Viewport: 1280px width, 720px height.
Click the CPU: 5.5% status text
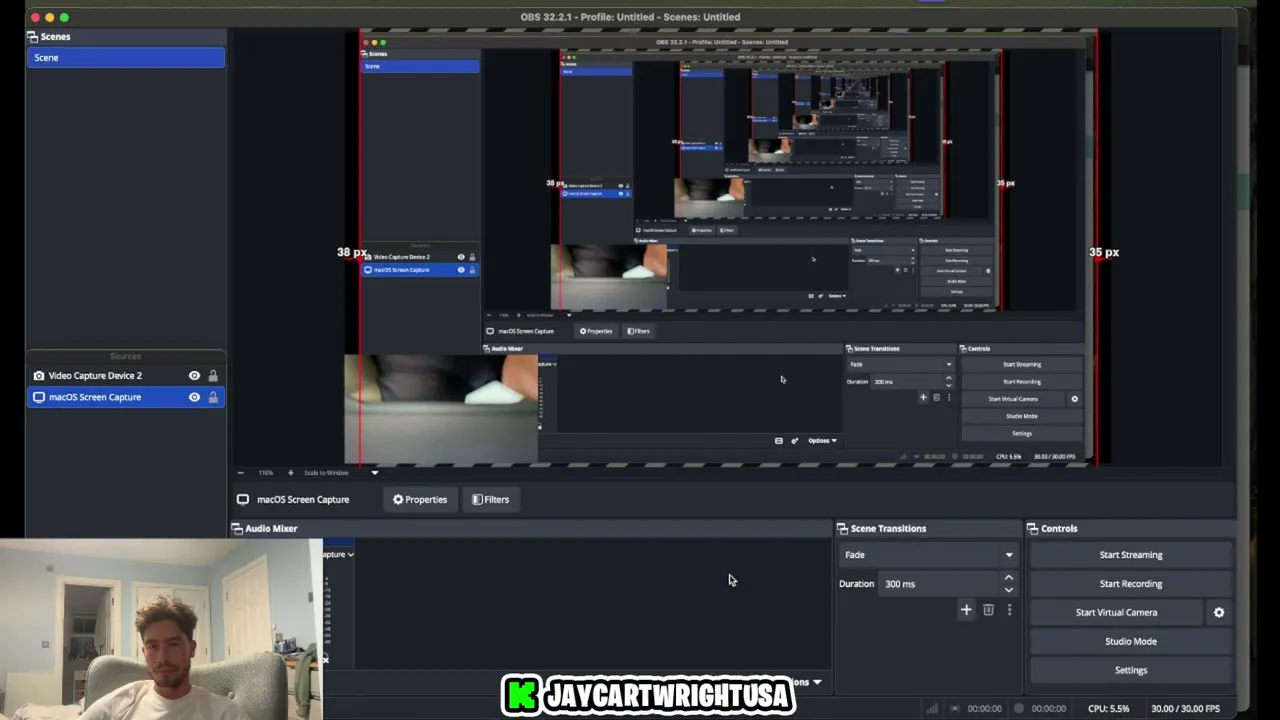(1109, 709)
